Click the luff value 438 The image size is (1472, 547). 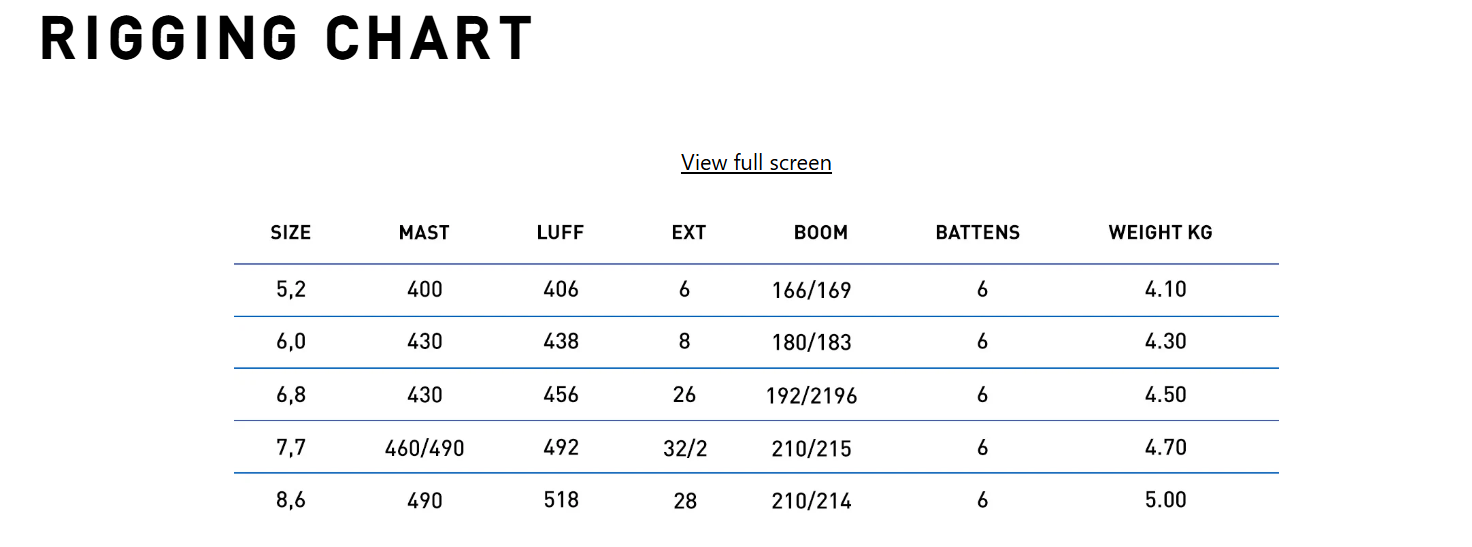(x=561, y=342)
